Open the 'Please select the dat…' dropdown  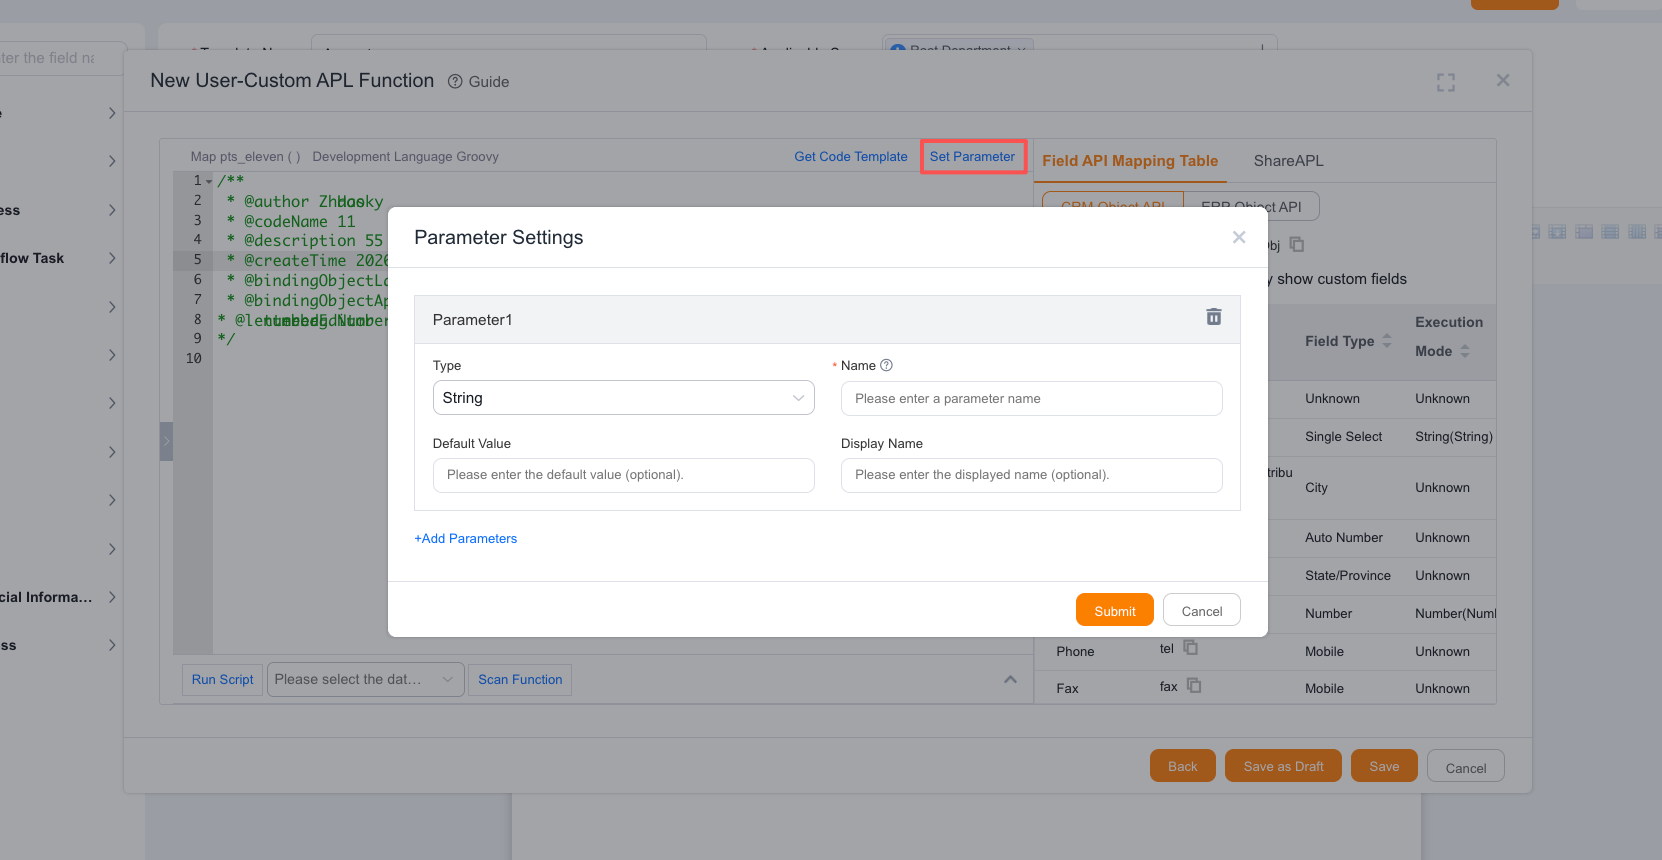pos(366,680)
